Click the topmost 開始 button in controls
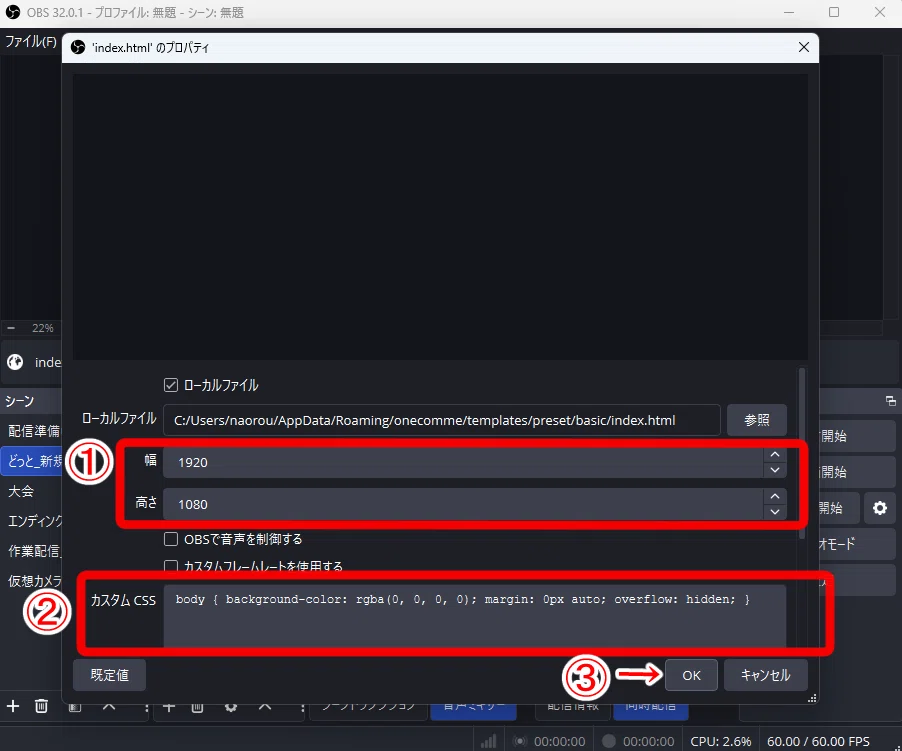This screenshot has width=902, height=751. [x=857, y=436]
